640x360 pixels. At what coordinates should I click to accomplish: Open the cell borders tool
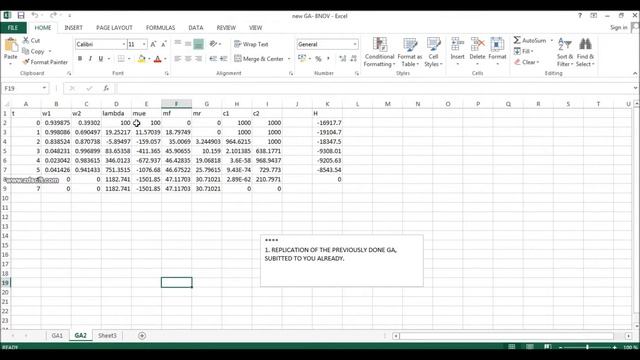pos(121,59)
